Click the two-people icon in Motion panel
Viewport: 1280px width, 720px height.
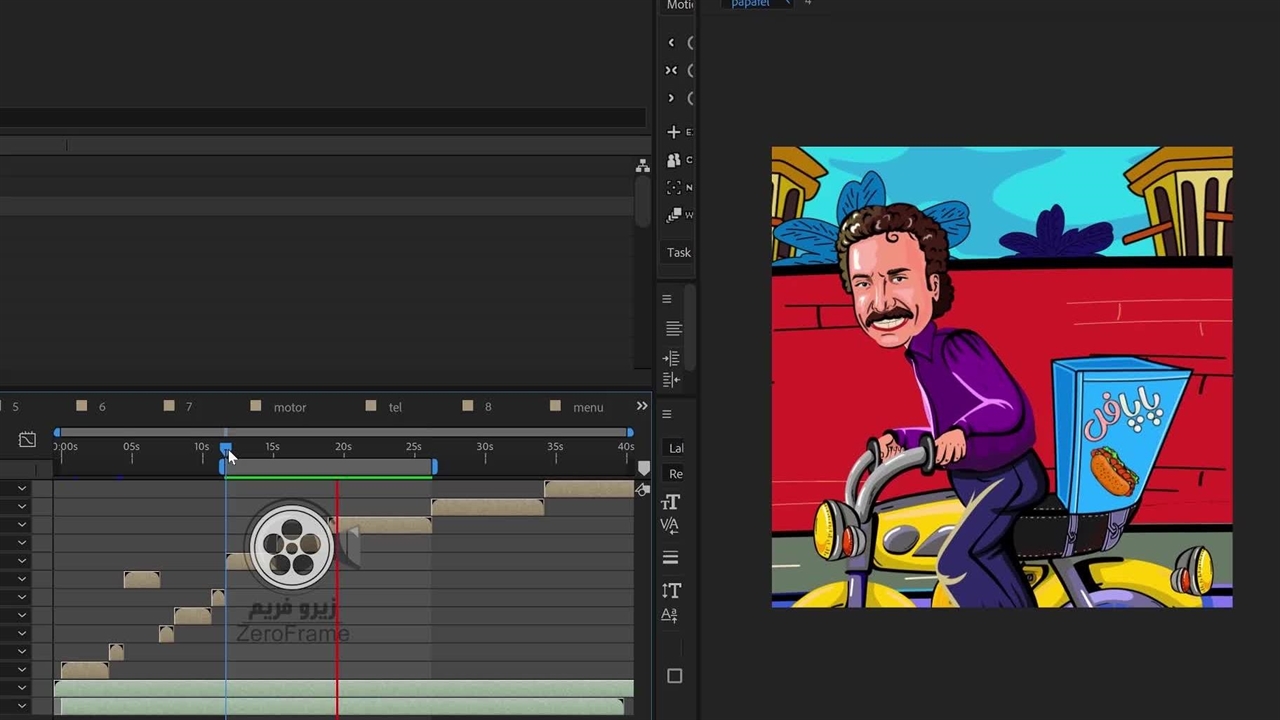pos(673,160)
